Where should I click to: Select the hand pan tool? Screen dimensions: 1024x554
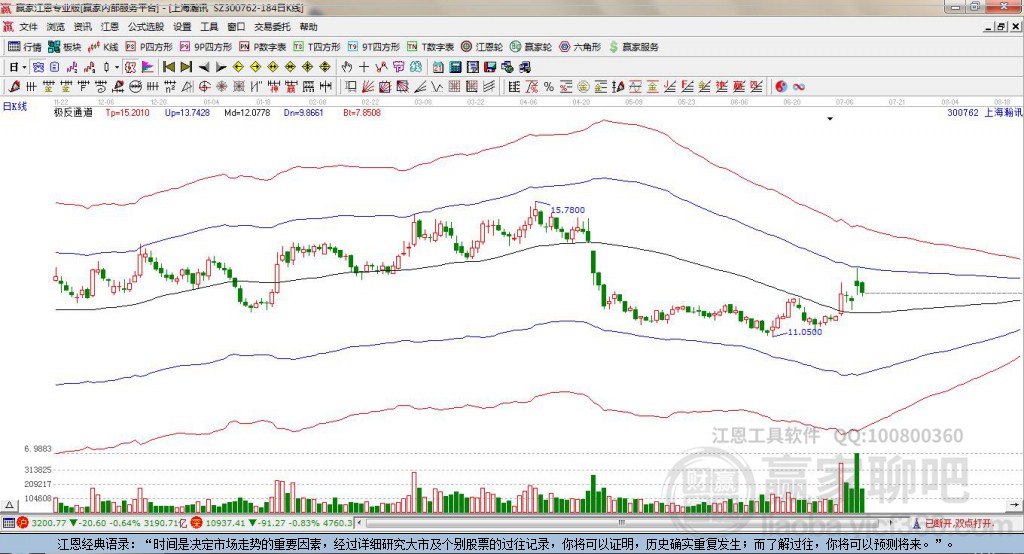point(347,67)
